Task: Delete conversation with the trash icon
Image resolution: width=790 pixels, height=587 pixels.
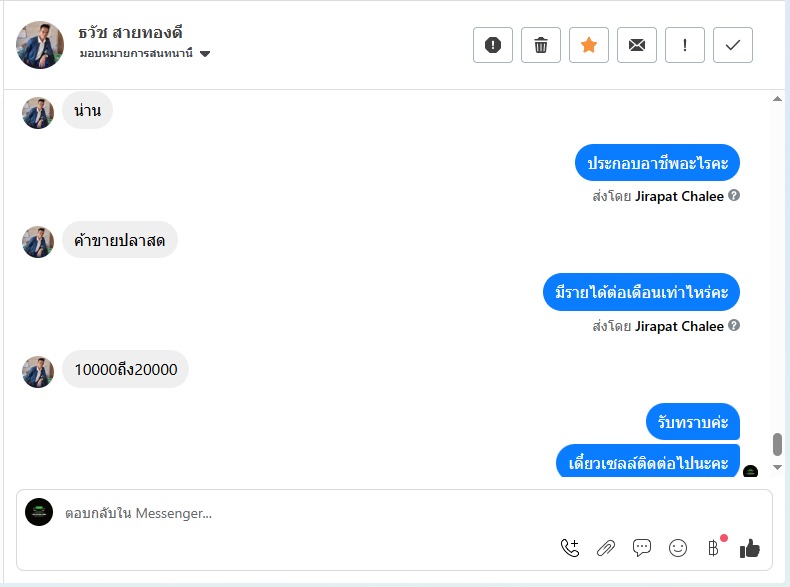Action: pyautogui.click(x=541, y=45)
